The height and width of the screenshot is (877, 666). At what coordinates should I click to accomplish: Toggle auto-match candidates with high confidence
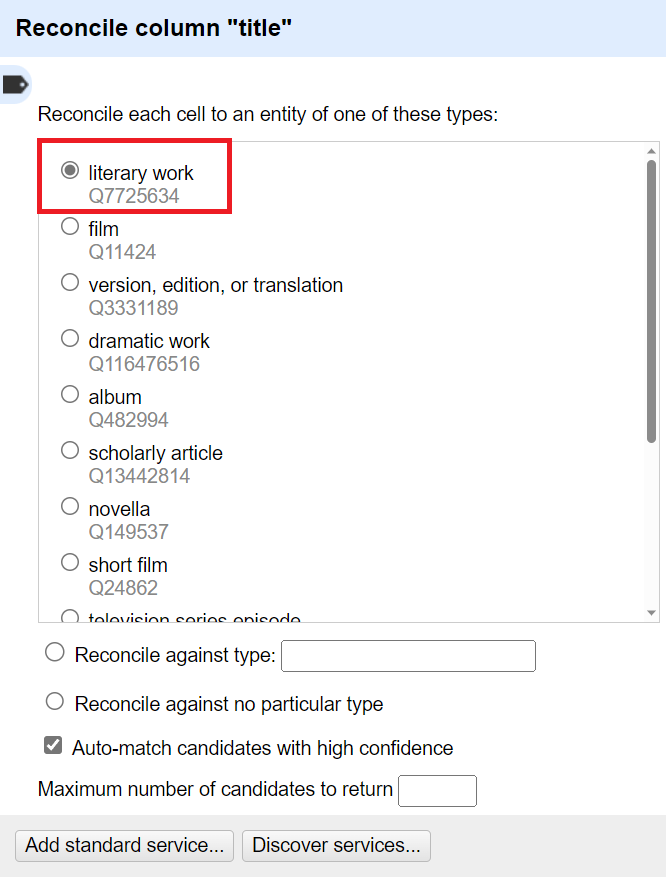(x=53, y=746)
